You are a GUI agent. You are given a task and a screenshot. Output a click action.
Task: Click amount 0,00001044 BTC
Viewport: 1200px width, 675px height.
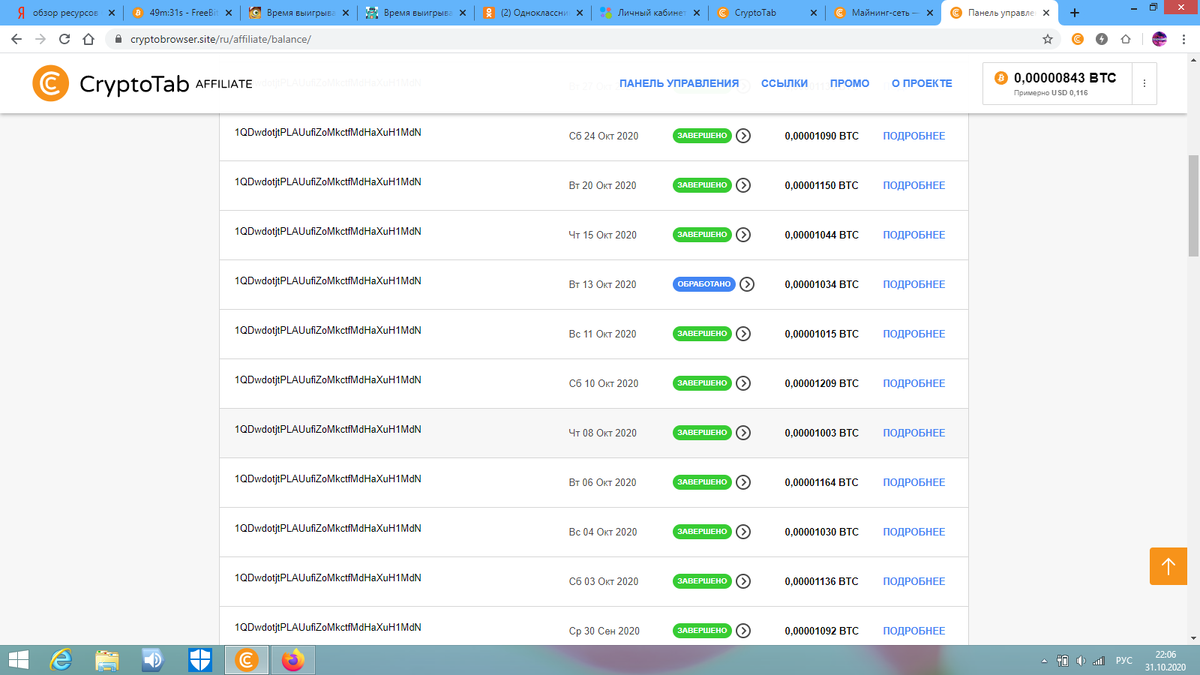pos(821,235)
